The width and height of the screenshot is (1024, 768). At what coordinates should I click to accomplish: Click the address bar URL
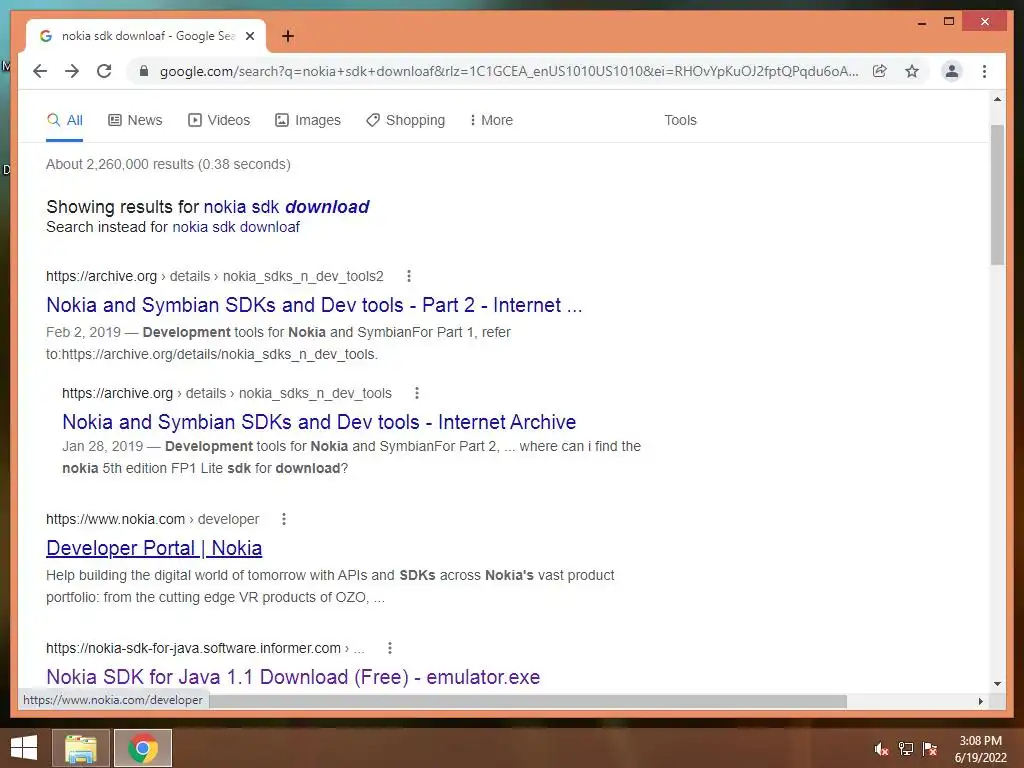509,71
